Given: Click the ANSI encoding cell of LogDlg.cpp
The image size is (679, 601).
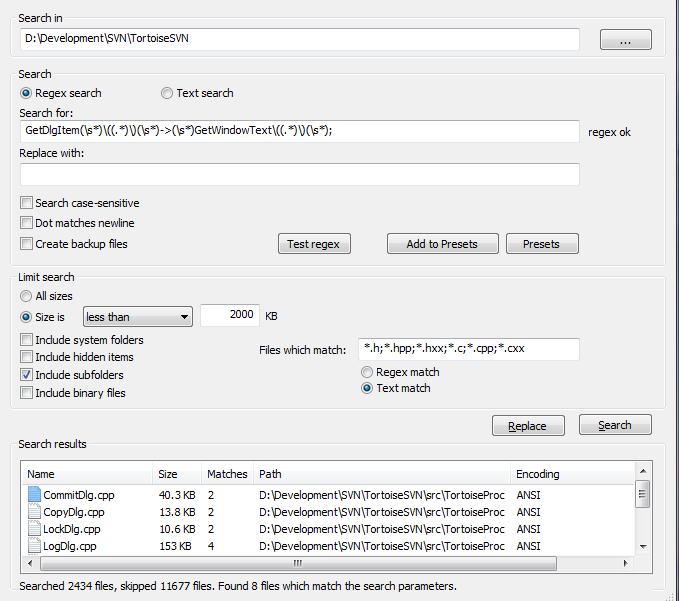Looking at the screenshot, I should click(x=528, y=546).
